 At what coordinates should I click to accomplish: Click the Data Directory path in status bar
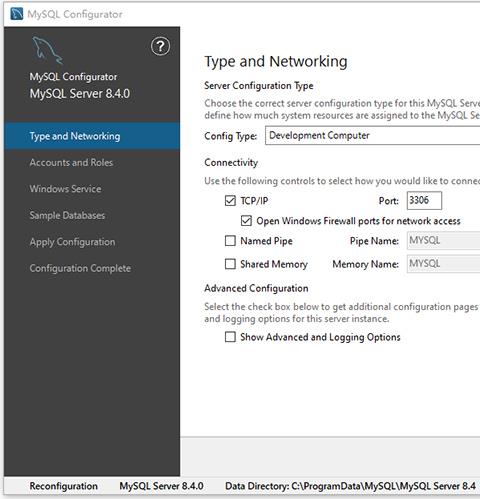tap(350, 486)
